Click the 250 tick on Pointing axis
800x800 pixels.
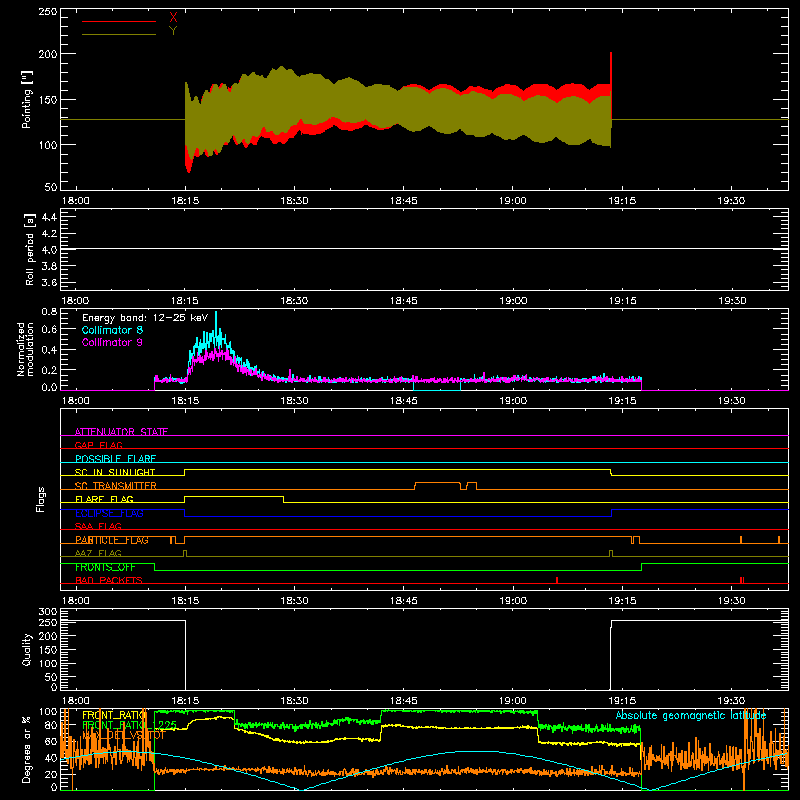(x=47, y=12)
